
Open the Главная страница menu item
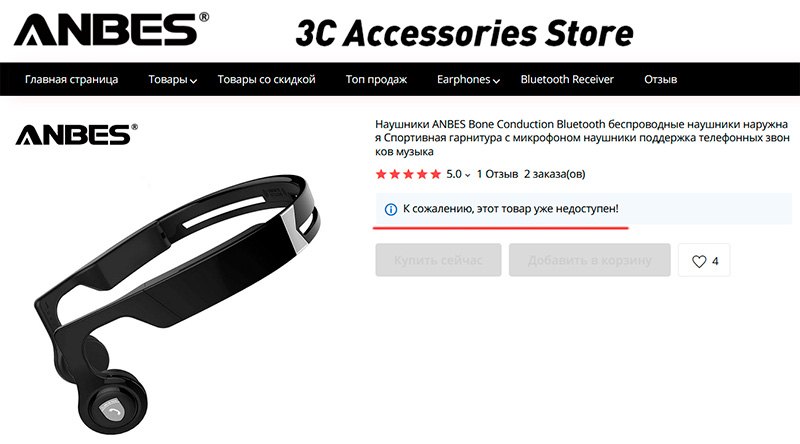(x=71, y=80)
